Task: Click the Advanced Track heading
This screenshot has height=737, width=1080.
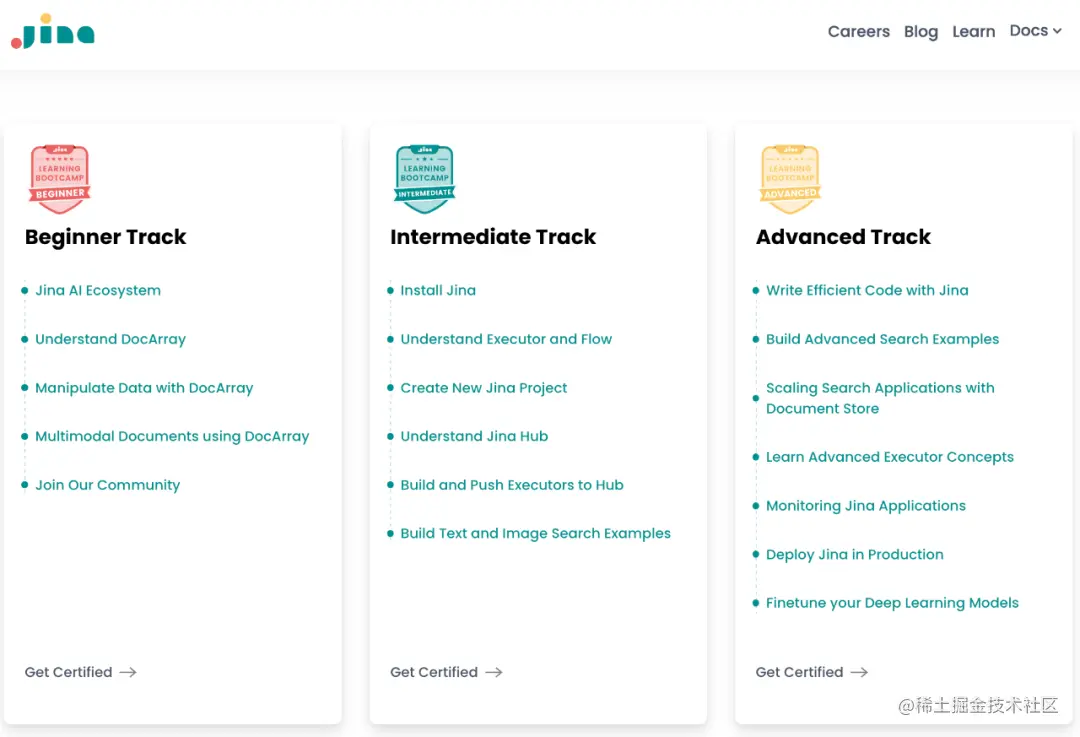Action: (x=843, y=237)
